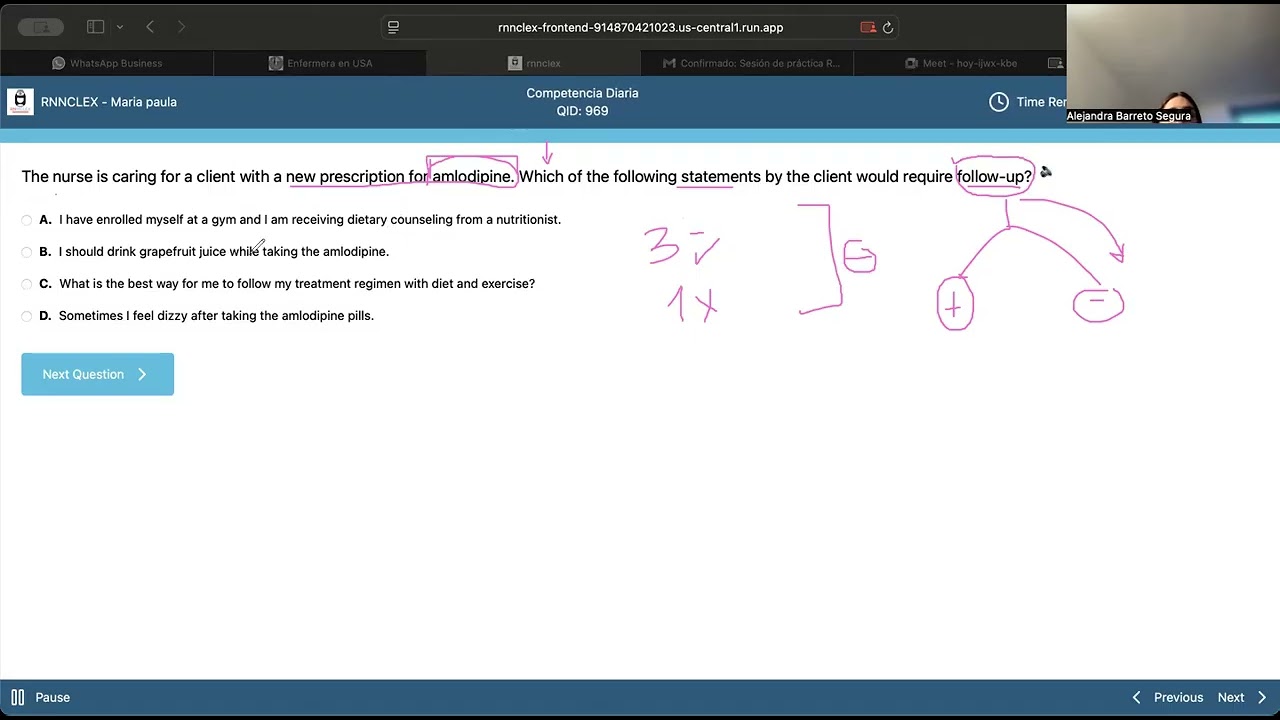The width and height of the screenshot is (1280, 720).
Task: Click the RNNCLEX - Maria paula title
Action: click(109, 102)
